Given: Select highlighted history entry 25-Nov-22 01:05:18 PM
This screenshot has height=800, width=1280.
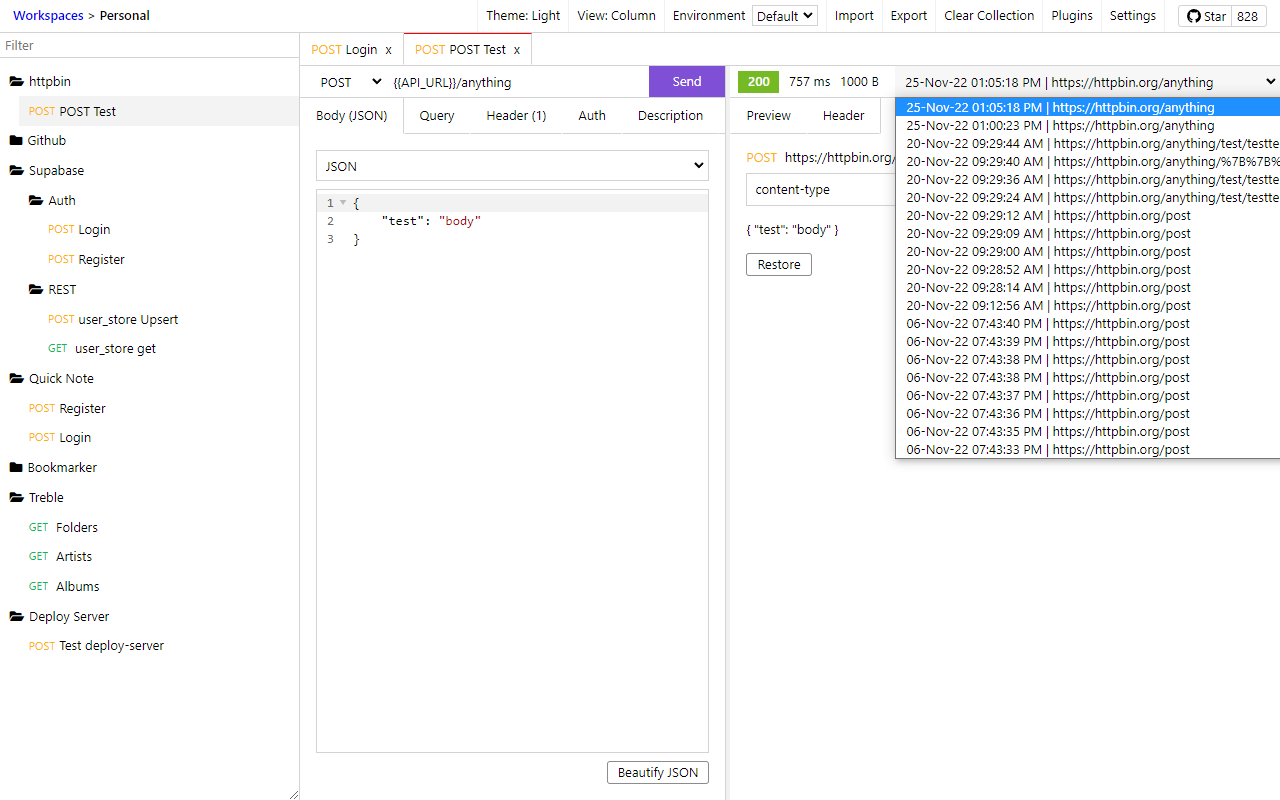Looking at the screenshot, I should [x=1088, y=108].
